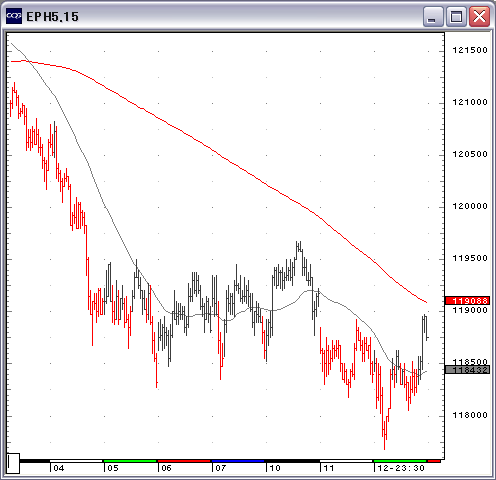
Task: Select the 05 date marker on time axis
Action: [113, 468]
